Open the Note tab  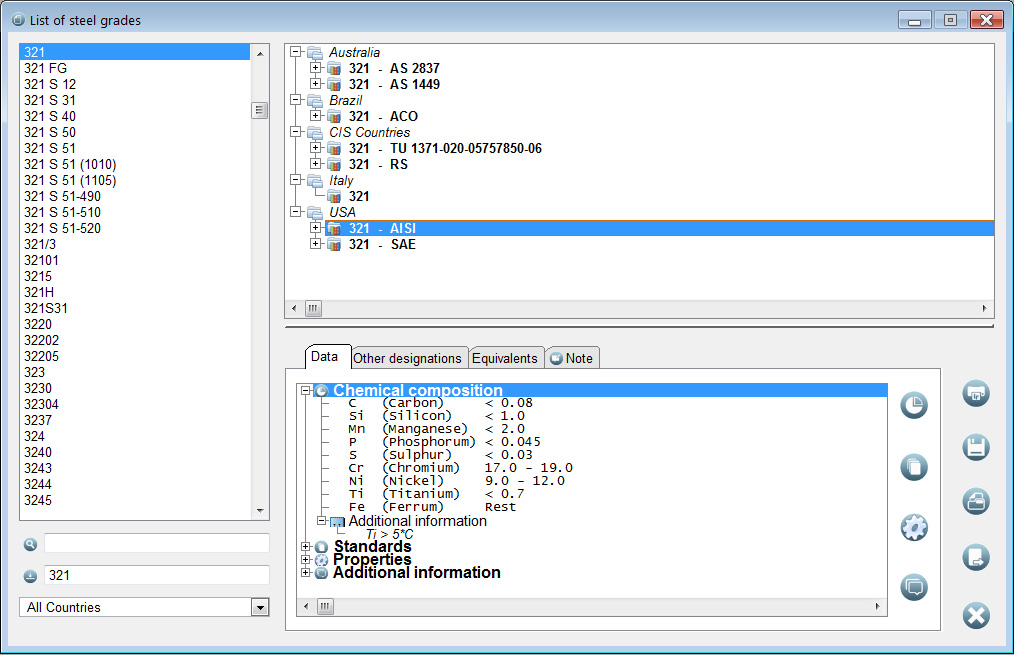[572, 358]
